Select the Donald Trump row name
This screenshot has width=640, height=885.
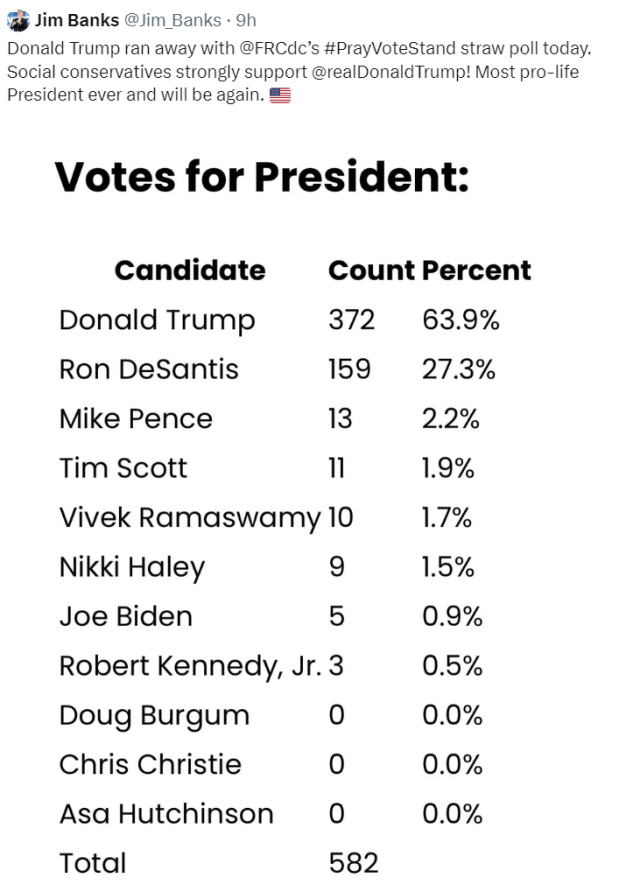(x=157, y=321)
